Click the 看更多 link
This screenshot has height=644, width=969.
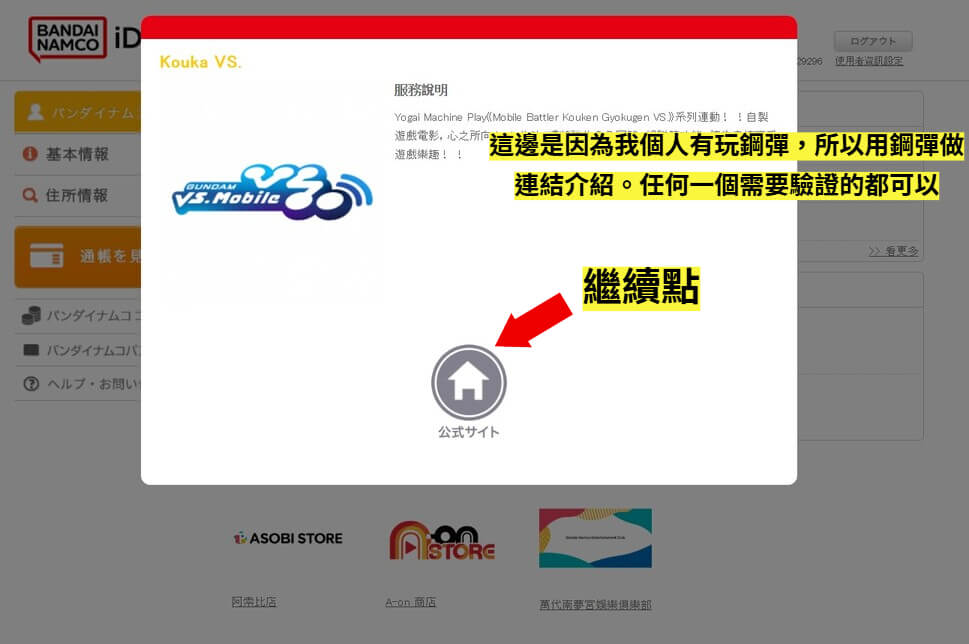point(893,251)
